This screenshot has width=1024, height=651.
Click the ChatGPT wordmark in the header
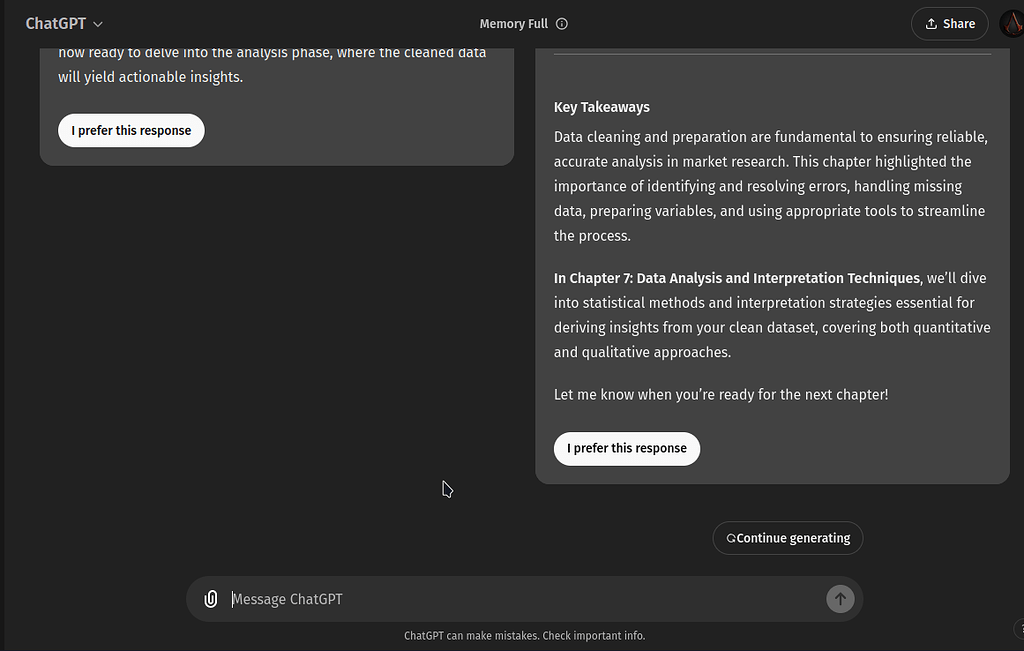(x=55, y=23)
